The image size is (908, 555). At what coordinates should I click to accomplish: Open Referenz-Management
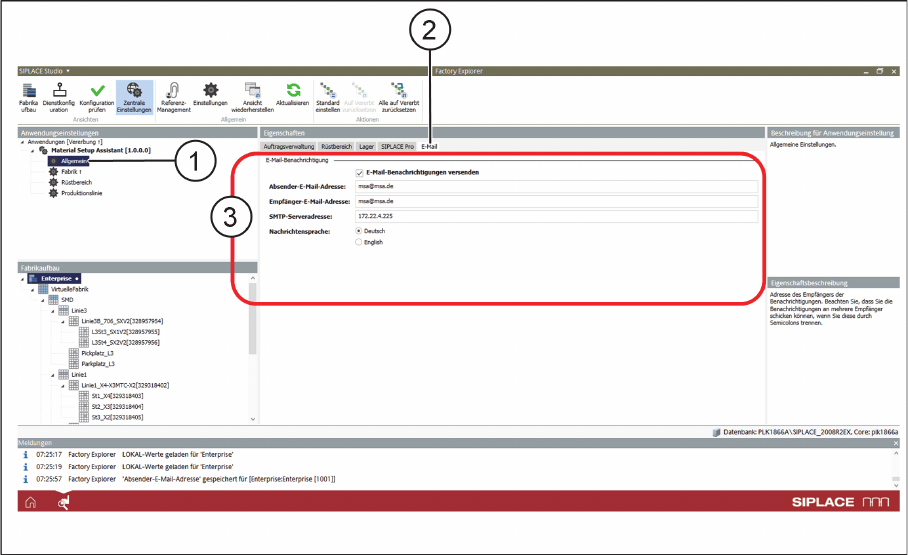[x=173, y=97]
